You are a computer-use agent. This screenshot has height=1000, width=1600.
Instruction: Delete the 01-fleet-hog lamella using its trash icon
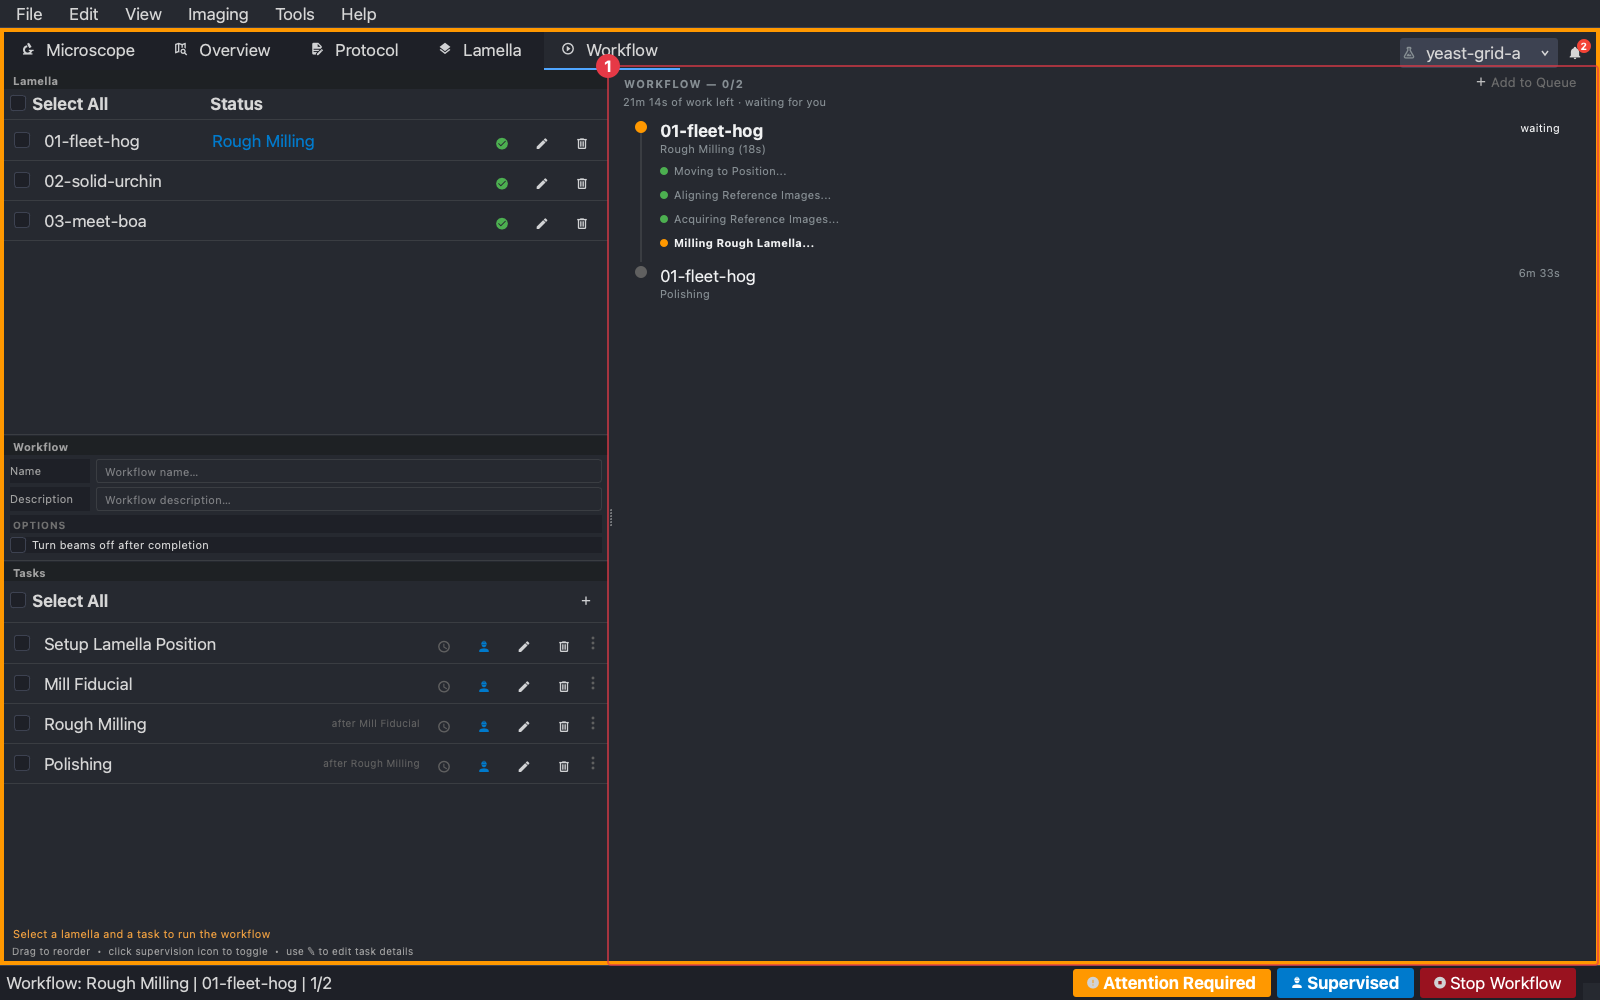(582, 143)
